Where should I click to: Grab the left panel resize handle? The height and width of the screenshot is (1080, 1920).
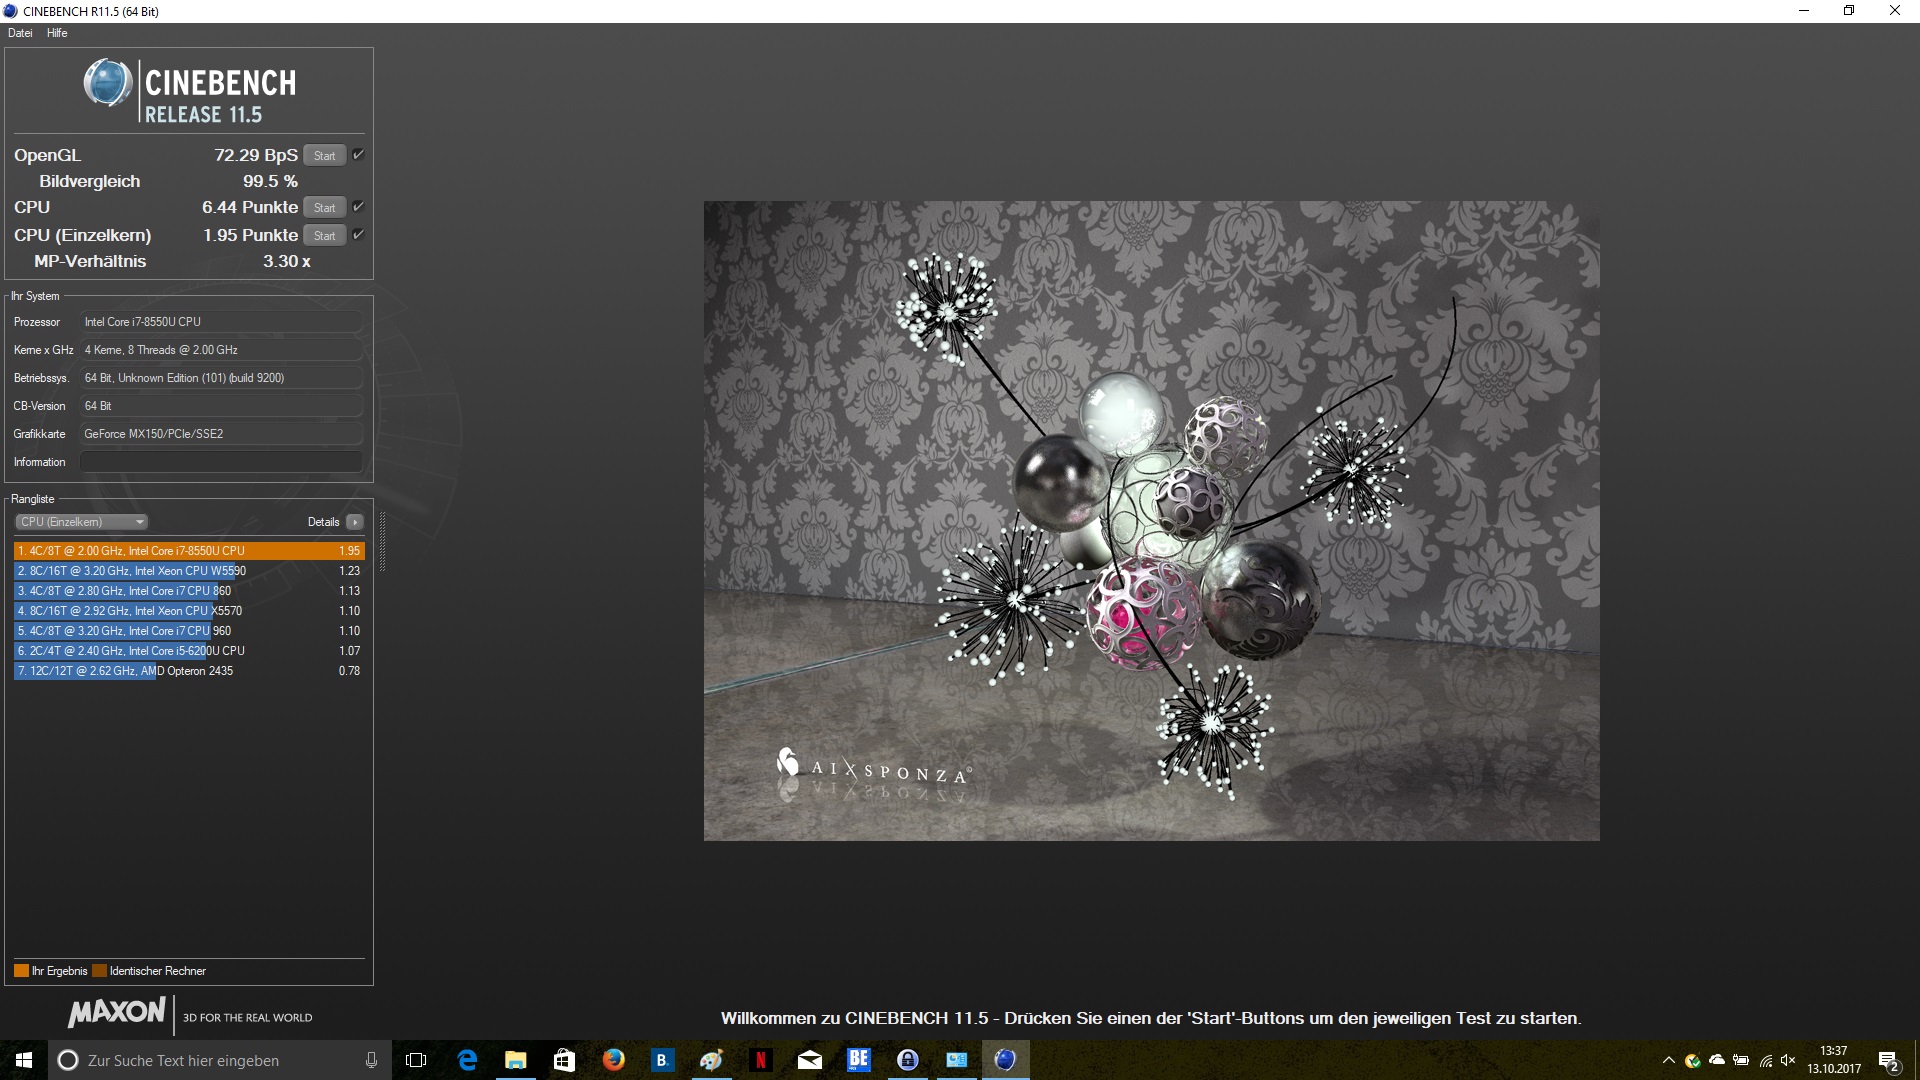pyautogui.click(x=382, y=541)
